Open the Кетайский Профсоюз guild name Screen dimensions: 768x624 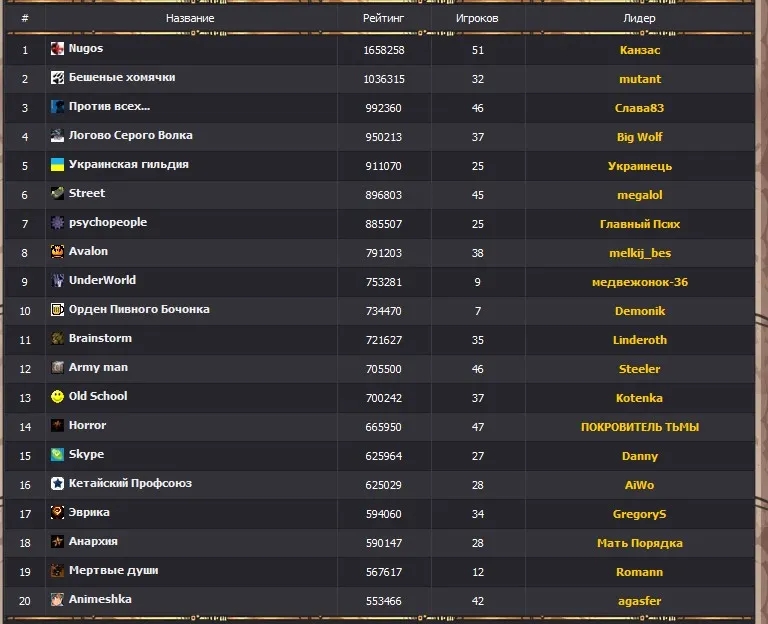130,483
